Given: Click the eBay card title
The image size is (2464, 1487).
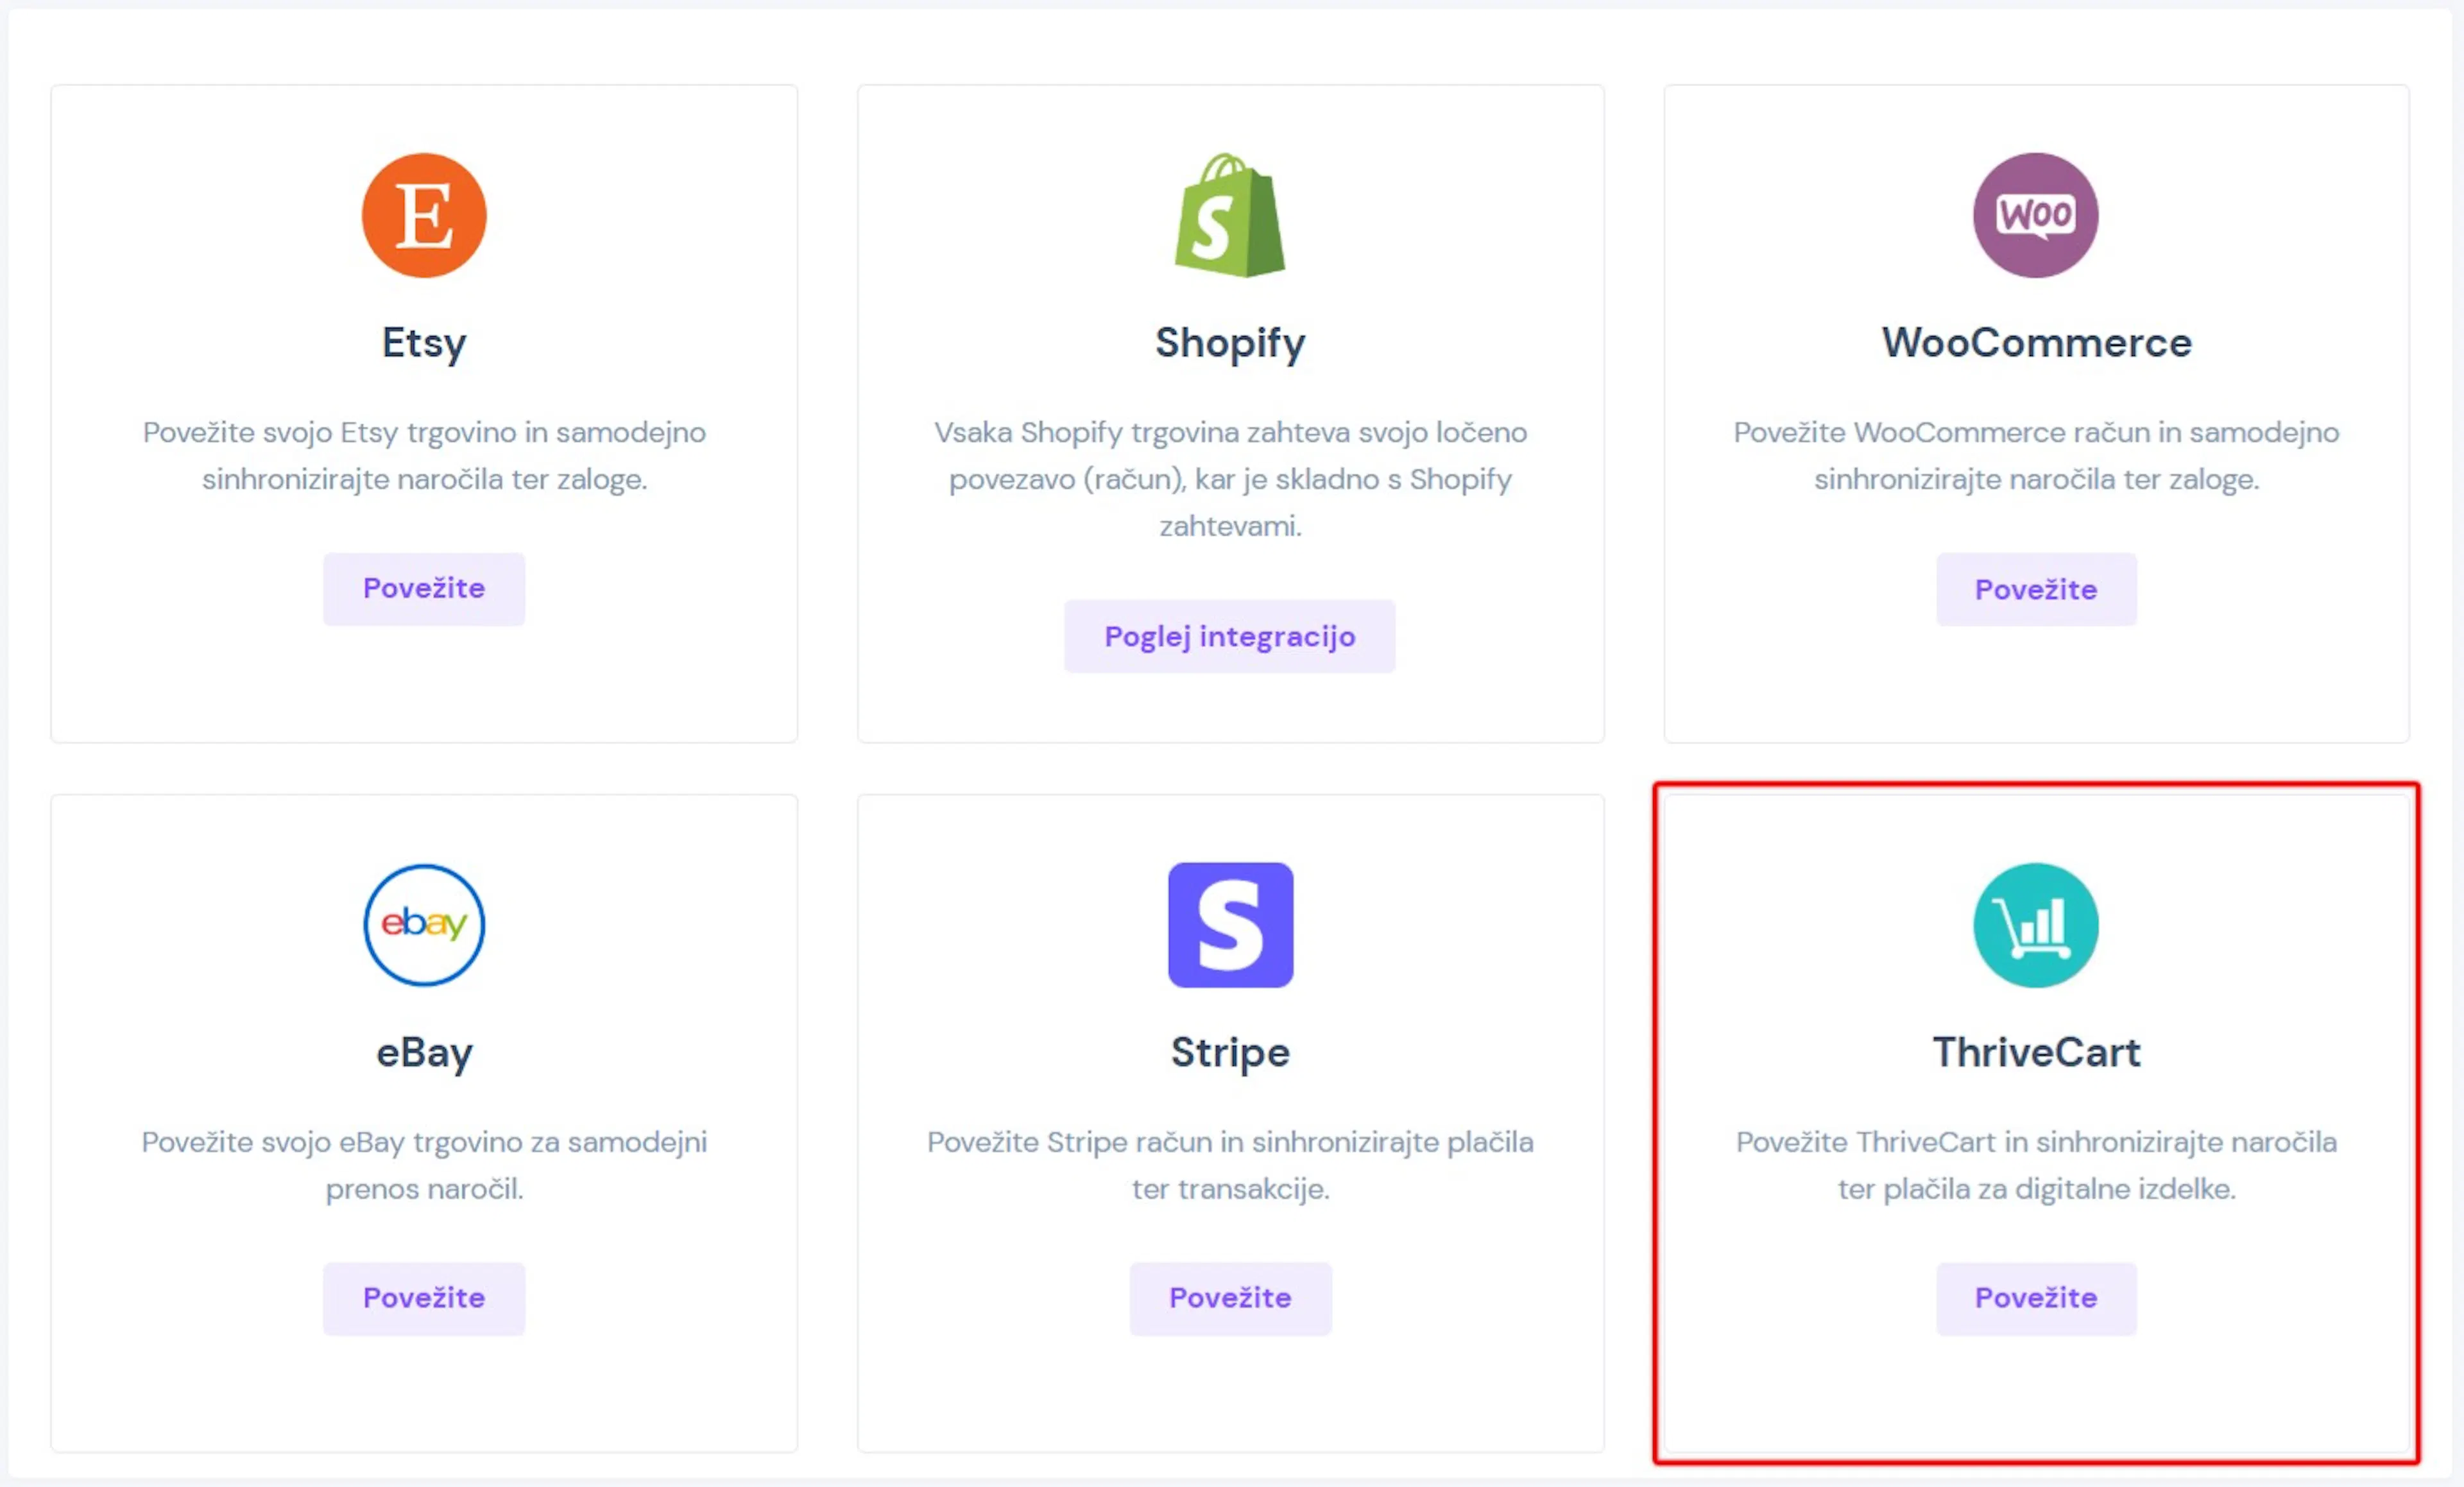Looking at the screenshot, I should coord(424,1053).
